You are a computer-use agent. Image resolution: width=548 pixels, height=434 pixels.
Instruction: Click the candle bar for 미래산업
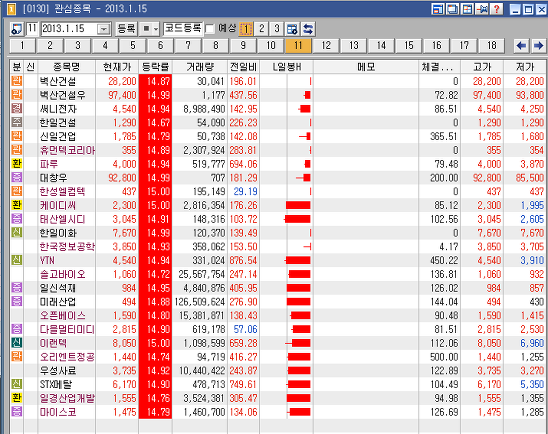pyautogui.click(x=298, y=302)
